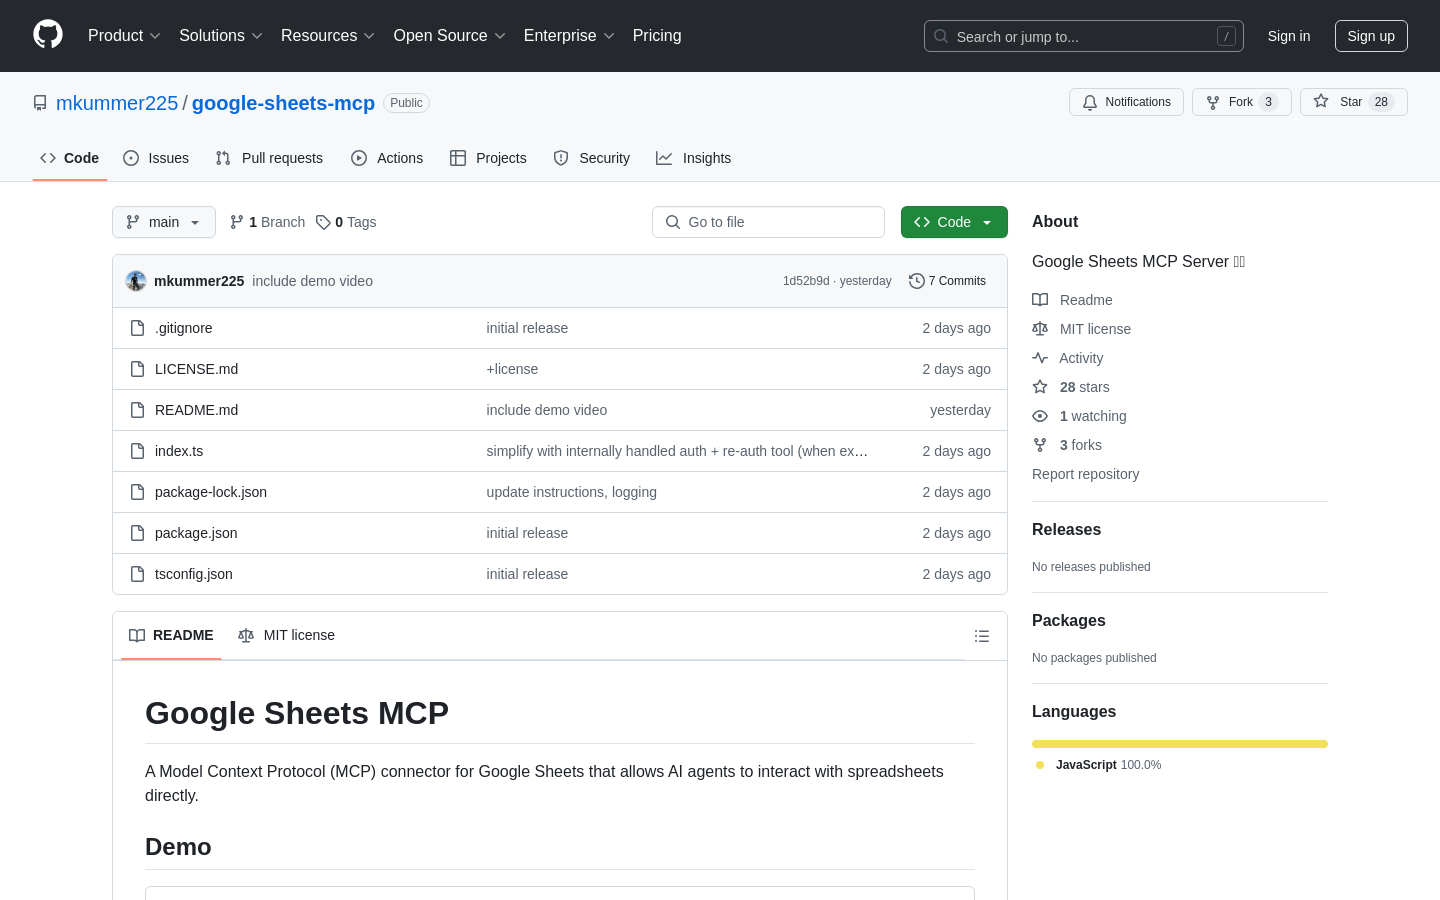1440x900 pixels.
Task: Click Report repository link
Action: tap(1085, 474)
